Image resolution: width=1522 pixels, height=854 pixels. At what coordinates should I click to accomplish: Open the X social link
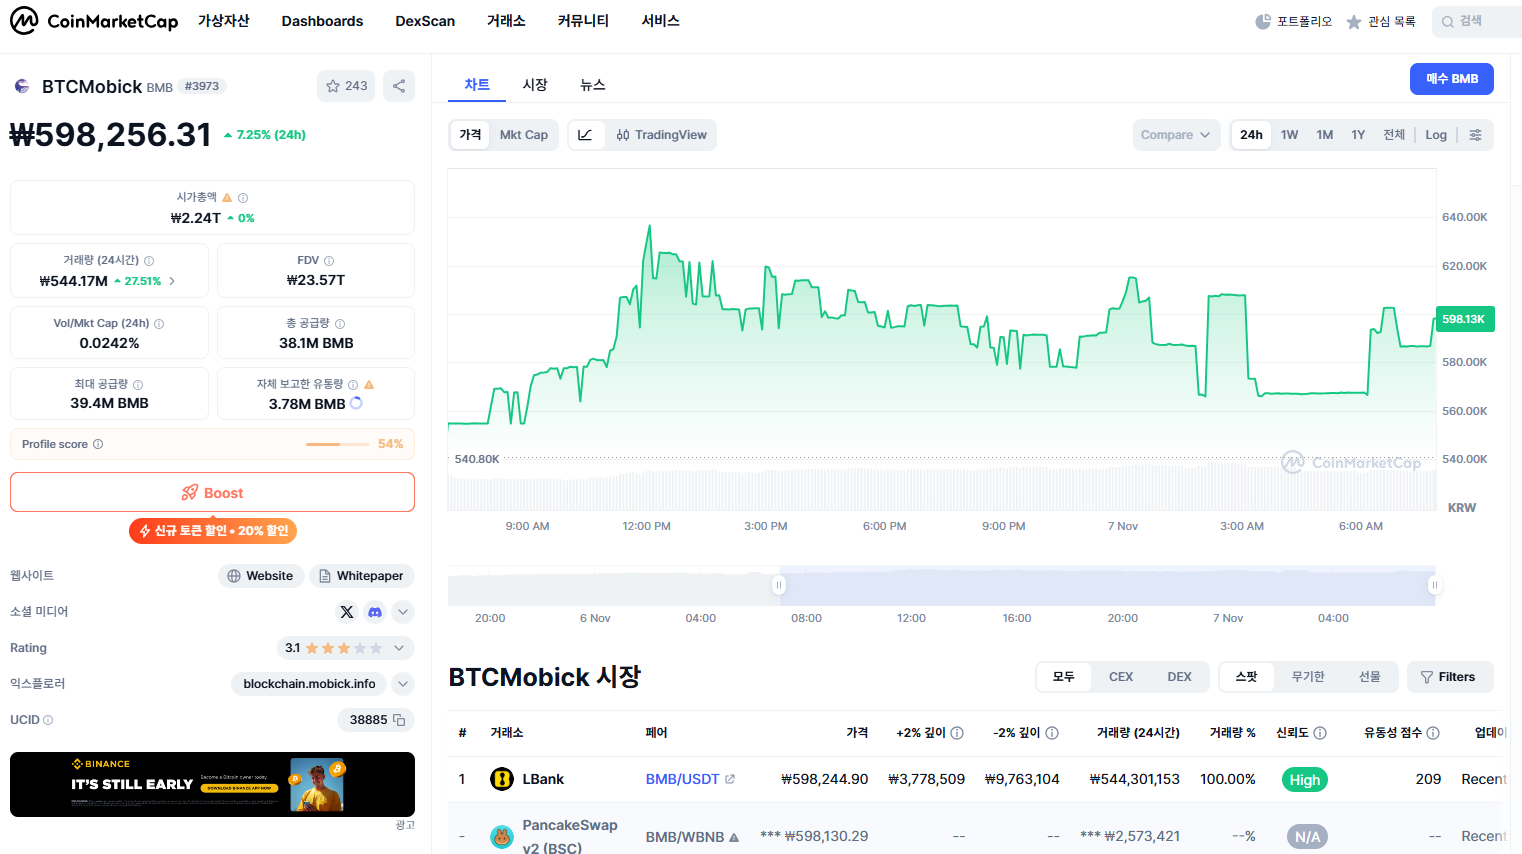pyautogui.click(x=347, y=612)
